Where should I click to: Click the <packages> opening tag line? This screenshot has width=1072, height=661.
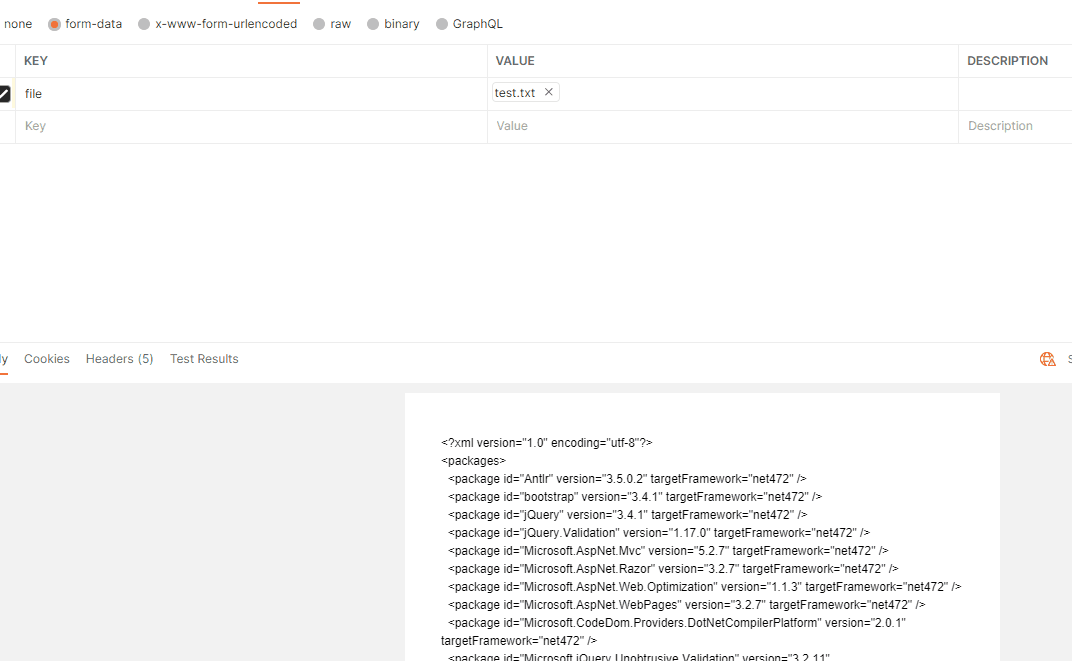(x=473, y=461)
